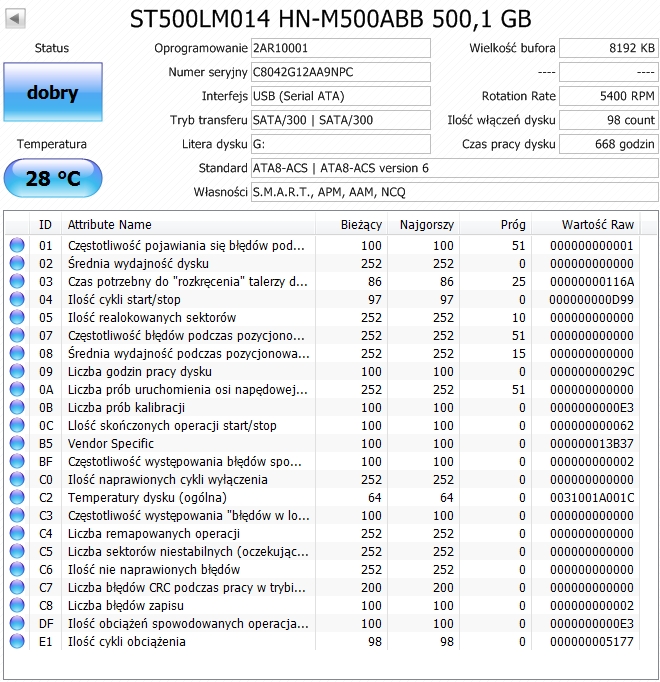This screenshot has height=682, width=660.
Task: Click the Oprogramowanie field showing 2AR10001
Action: (x=341, y=48)
